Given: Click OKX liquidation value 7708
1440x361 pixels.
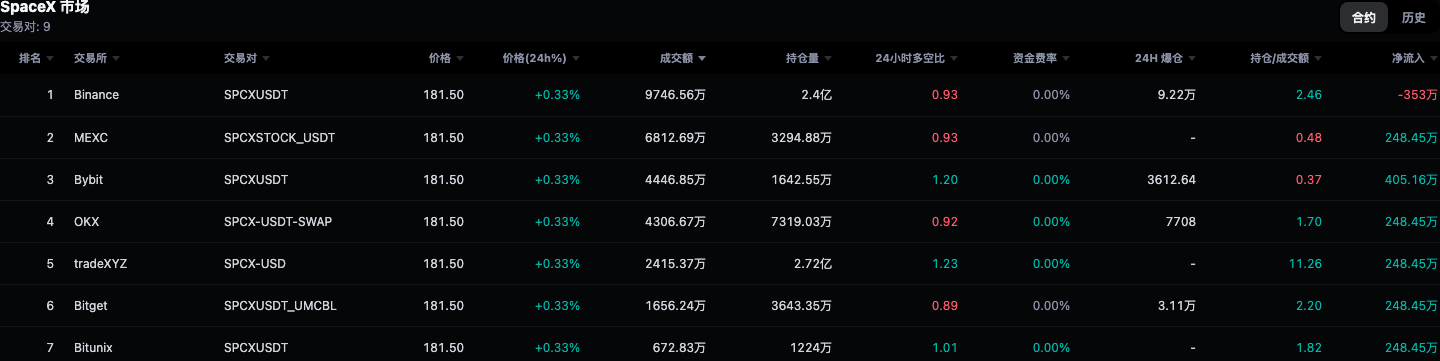Looking at the screenshot, I should coord(1180,221).
